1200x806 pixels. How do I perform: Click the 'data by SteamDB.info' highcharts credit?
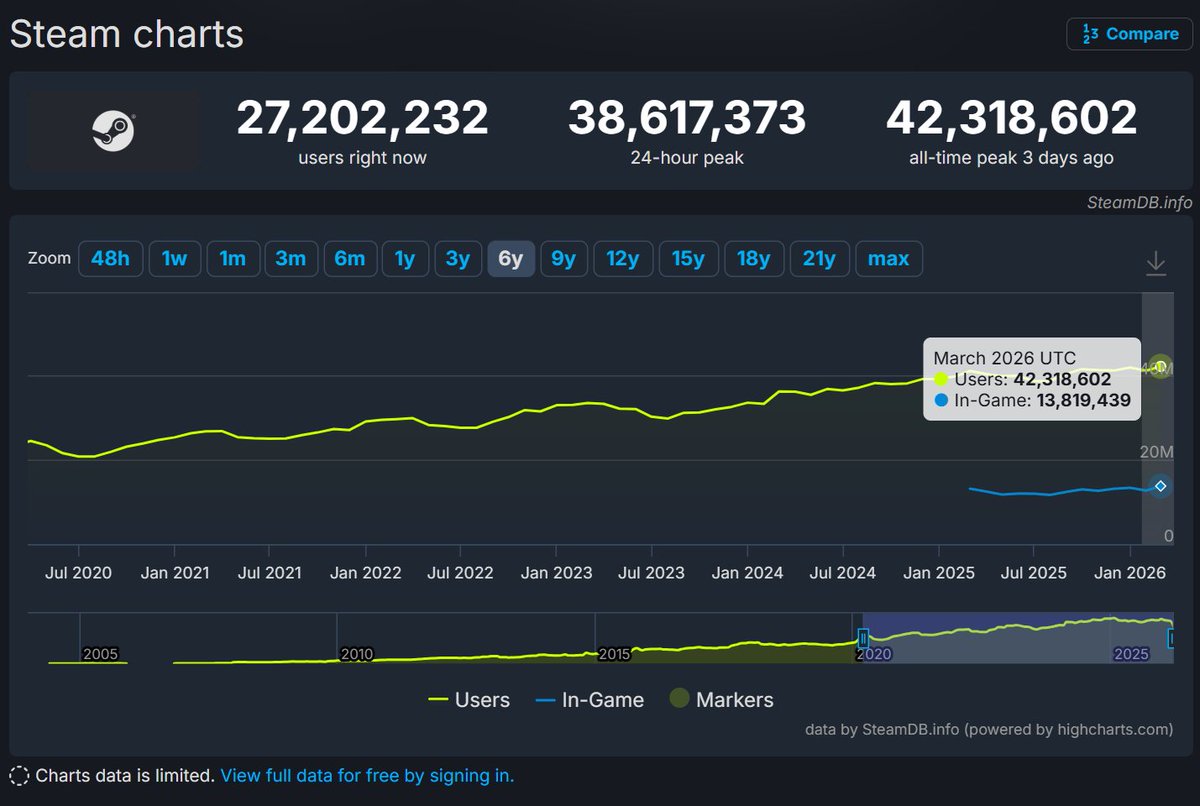[x=989, y=729]
